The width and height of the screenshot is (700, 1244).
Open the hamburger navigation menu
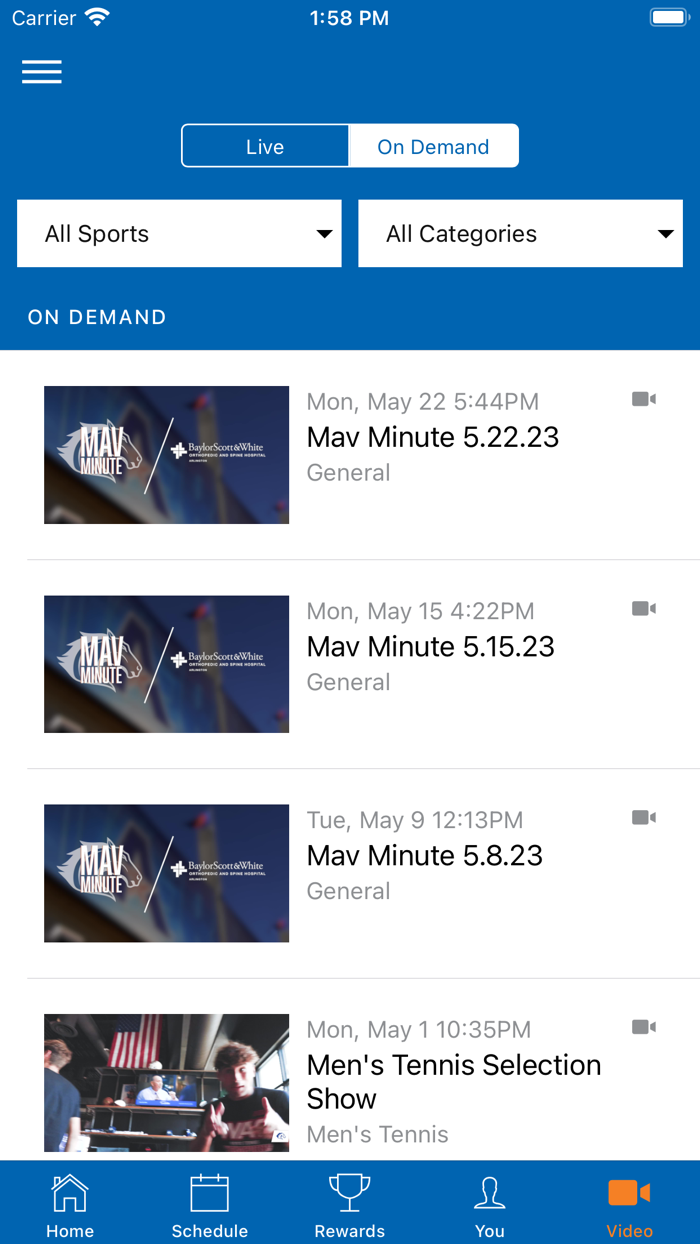click(x=41, y=71)
